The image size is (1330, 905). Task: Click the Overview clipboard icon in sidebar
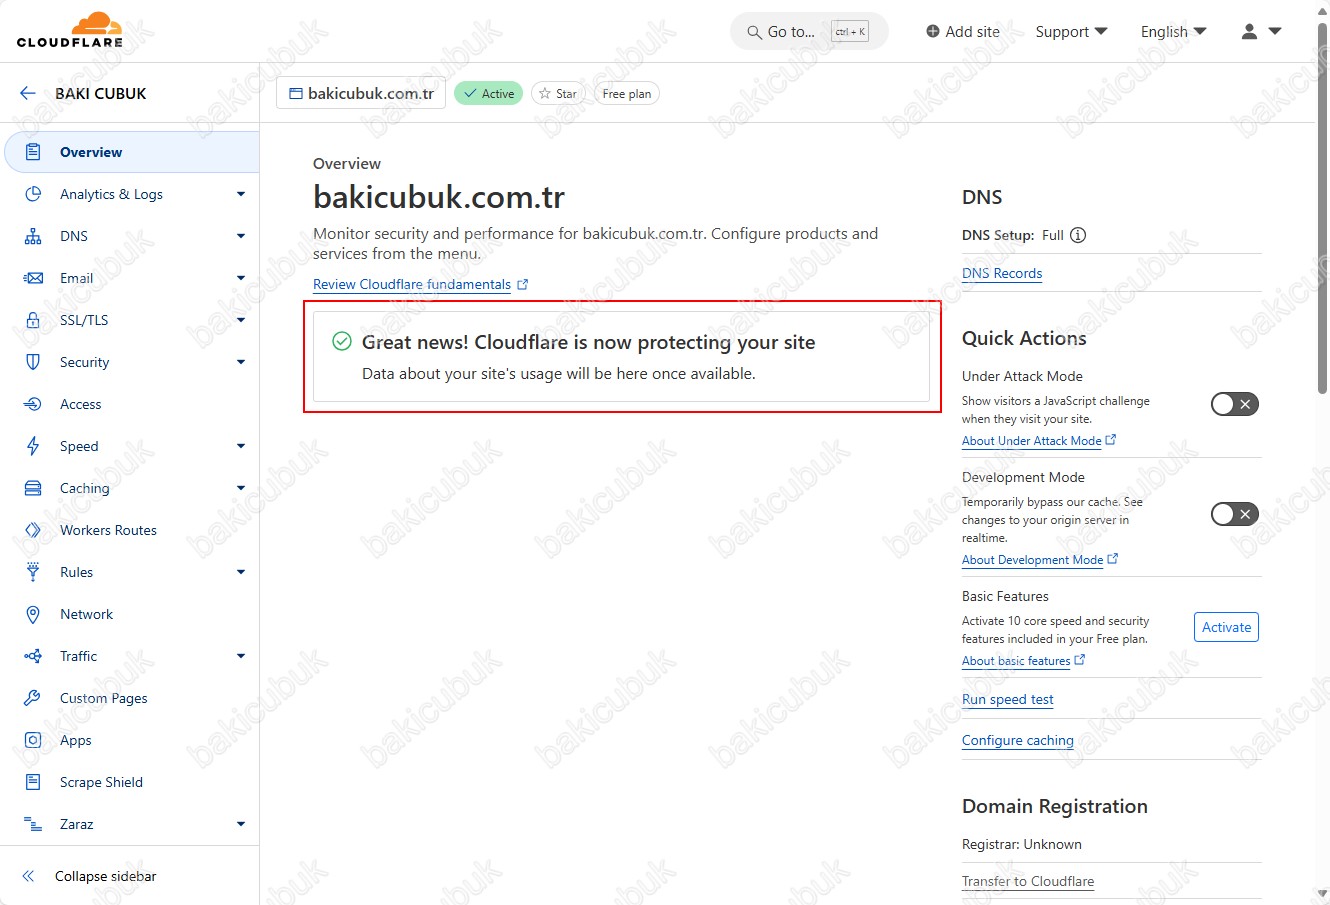pos(33,152)
